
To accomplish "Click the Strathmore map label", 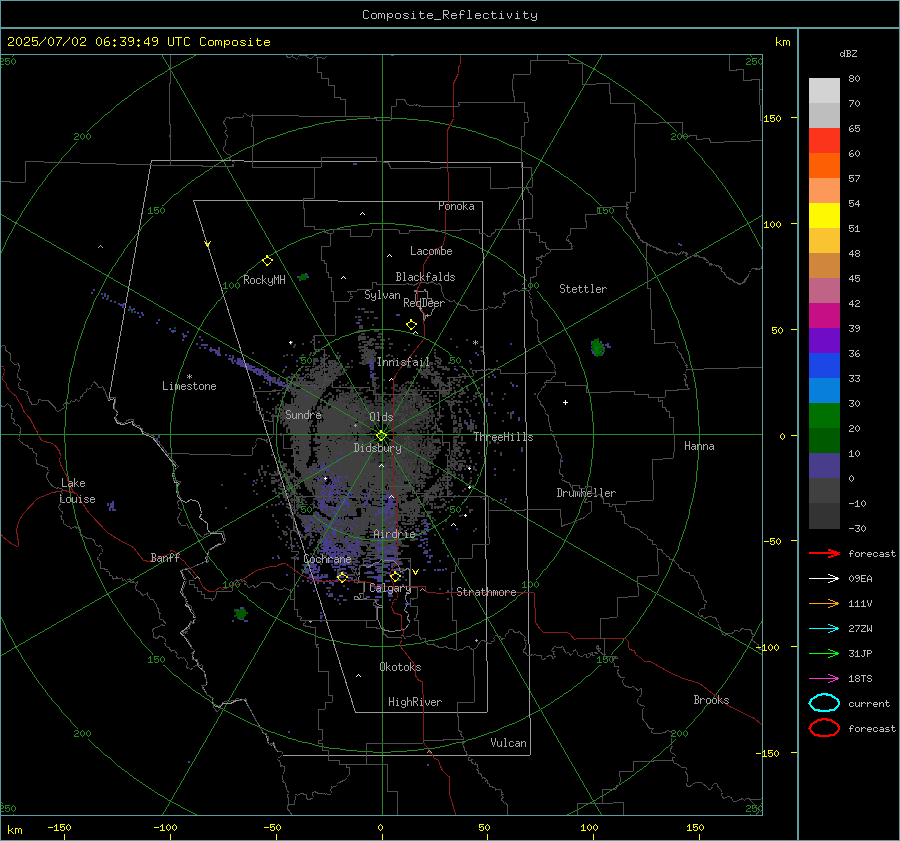I will 486,592.
